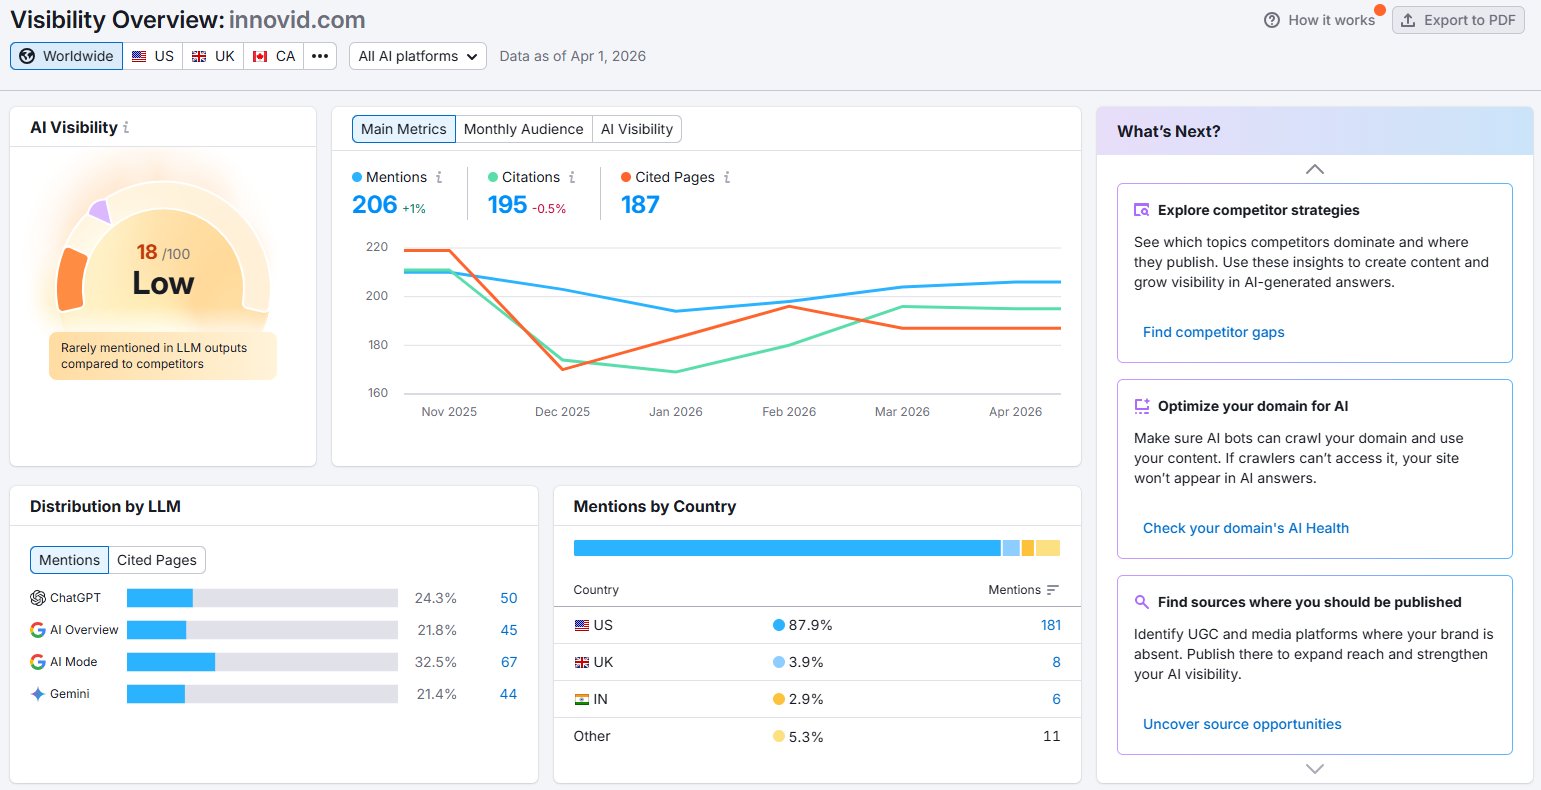Open Check your domain's AI Health
Image resolution: width=1541 pixels, height=790 pixels.
click(1246, 527)
